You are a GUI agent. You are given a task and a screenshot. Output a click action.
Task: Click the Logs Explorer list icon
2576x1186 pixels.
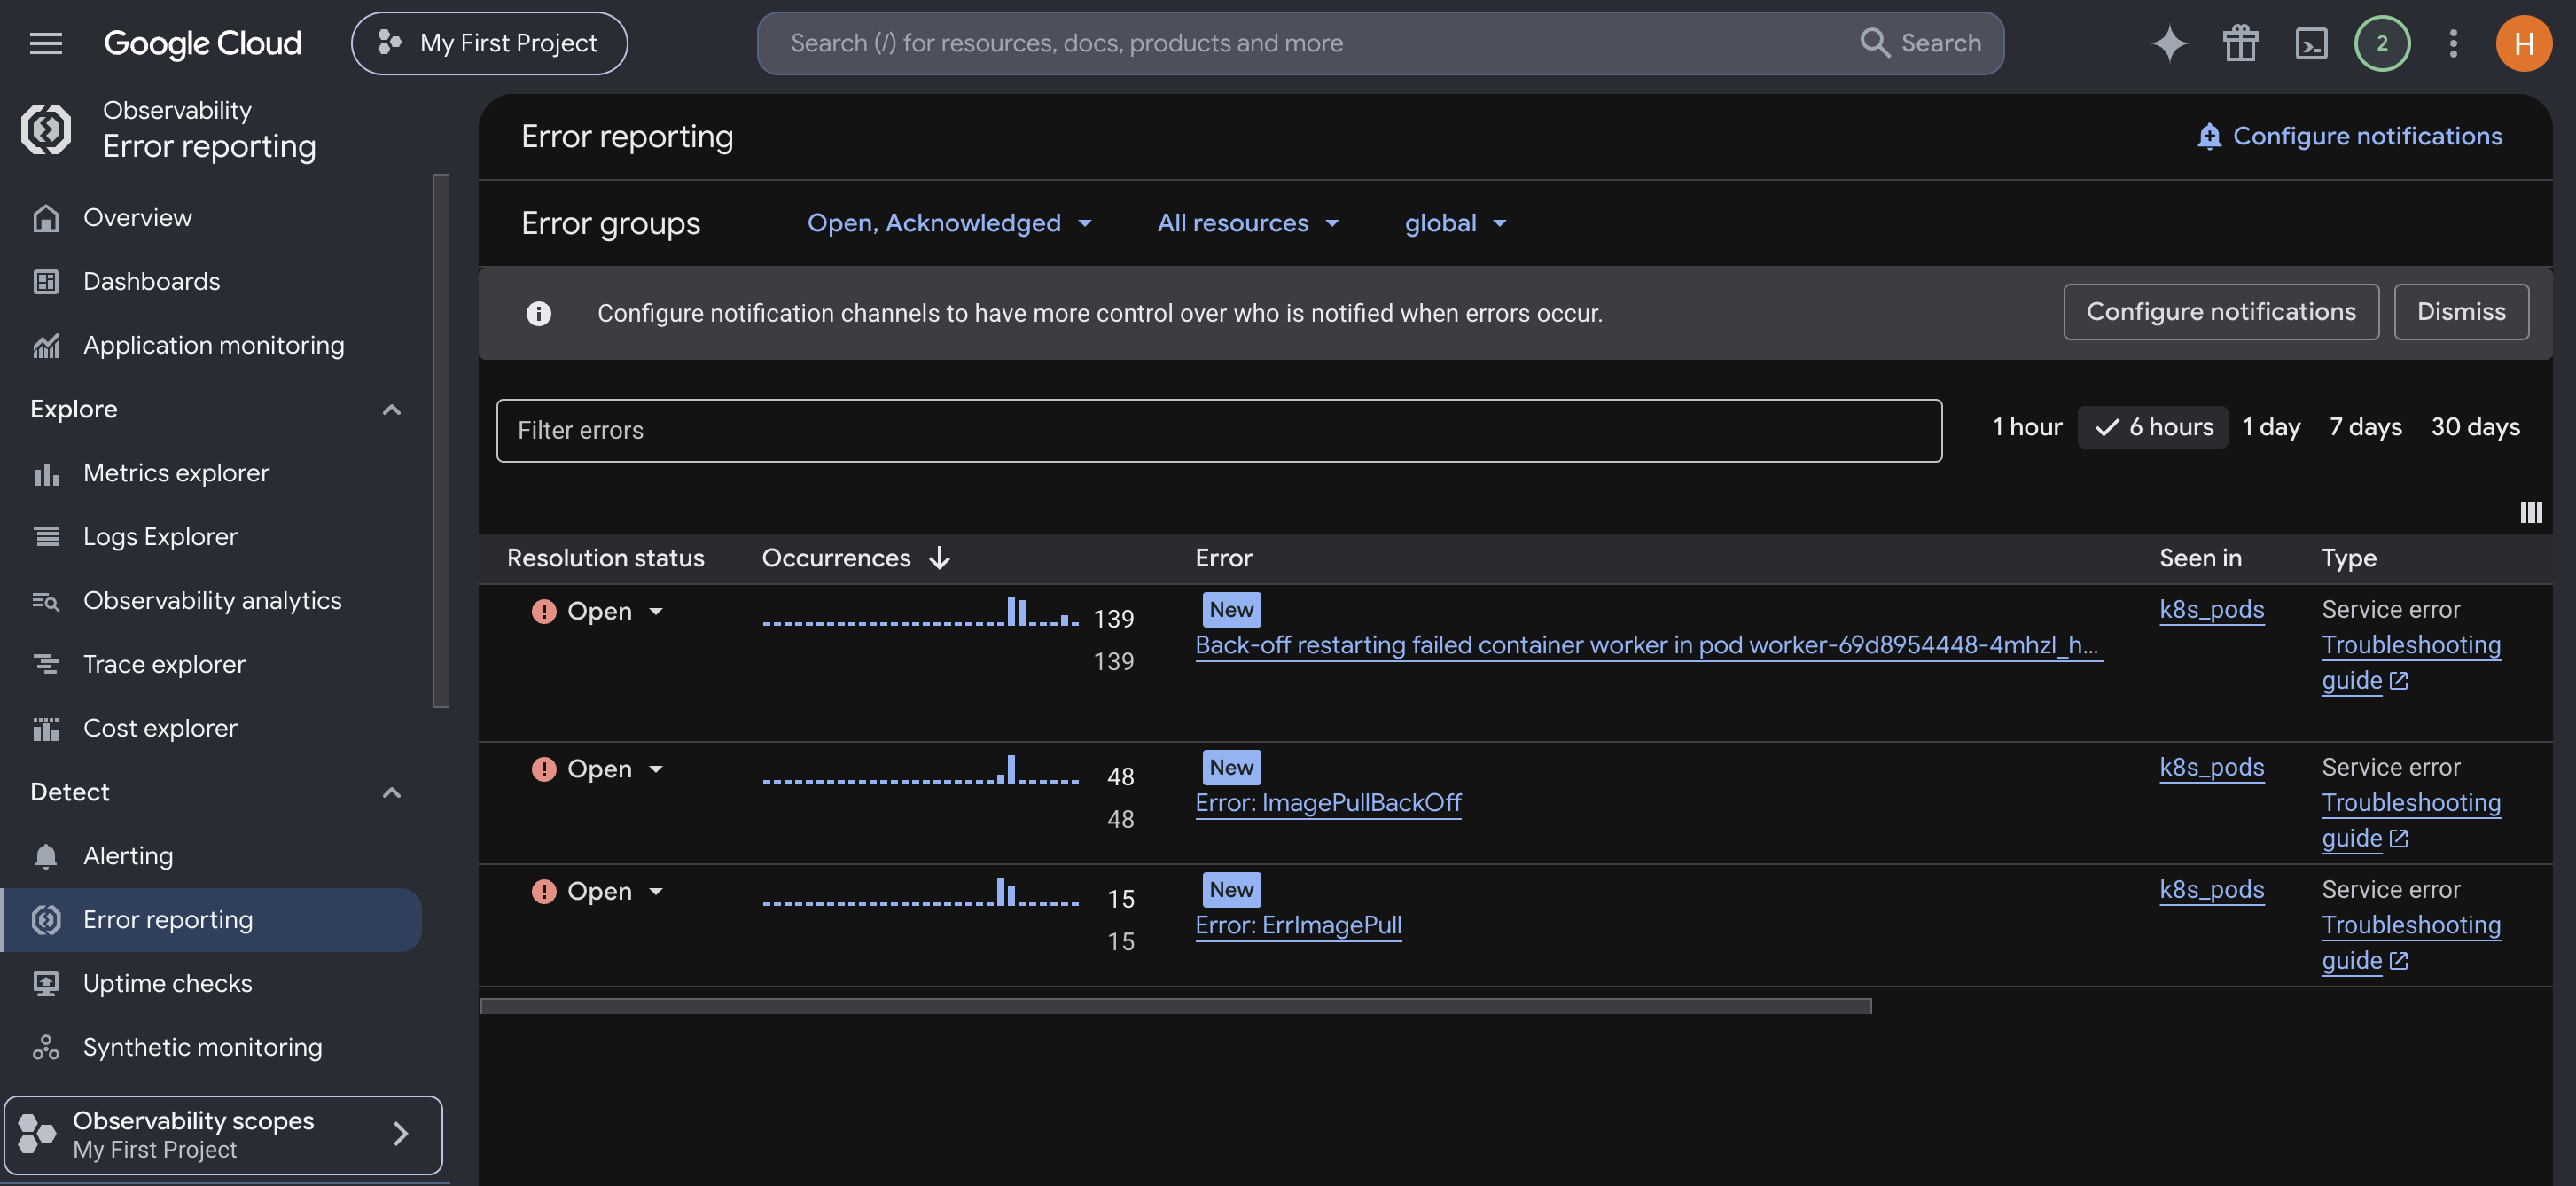coord(46,537)
